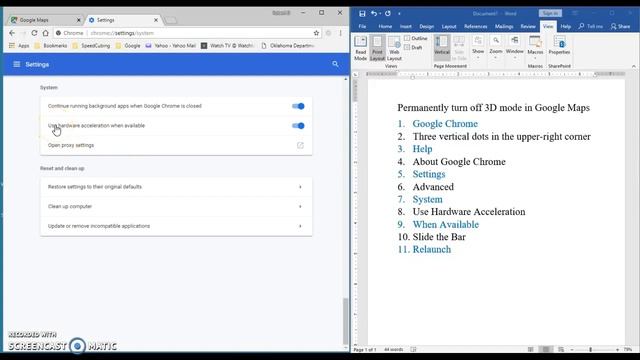This screenshot has width=640, height=360.
Task: Go to the Chrome home page icon
Action: coord(46,33)
